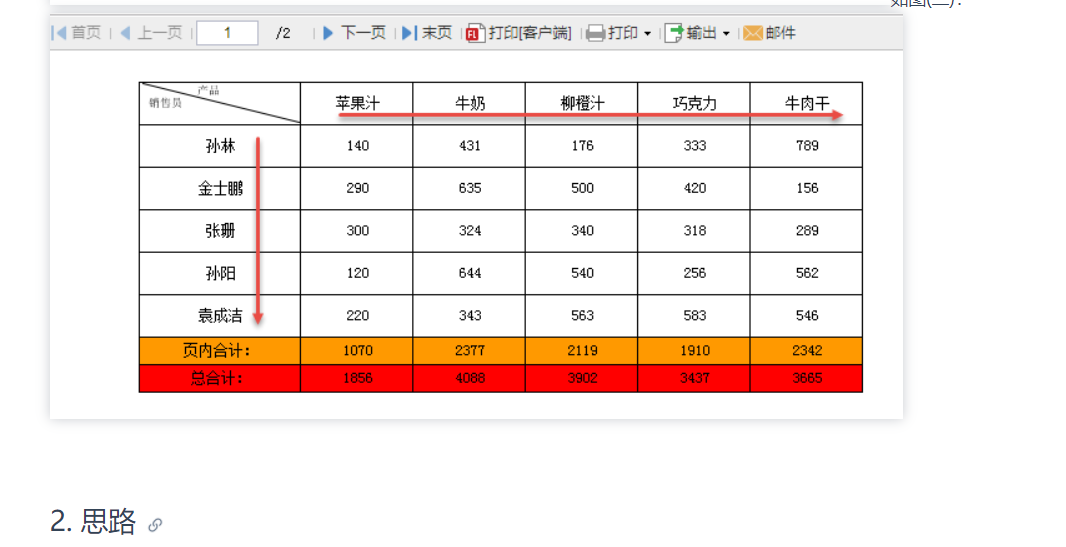Click next page arrow icon
Image resolution: width=1066 pixels, height=547 pixels.
coord(328,33)
